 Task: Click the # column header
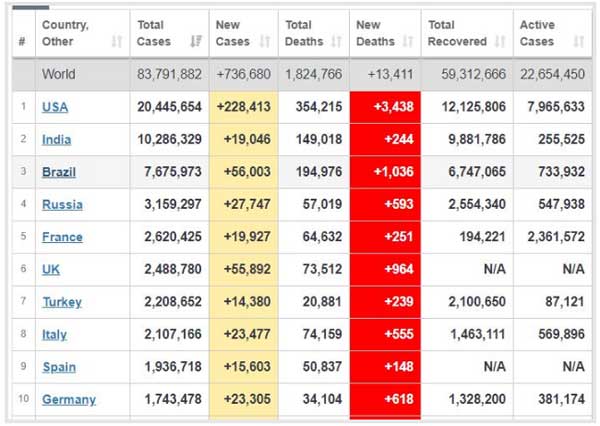coord(21,42)
